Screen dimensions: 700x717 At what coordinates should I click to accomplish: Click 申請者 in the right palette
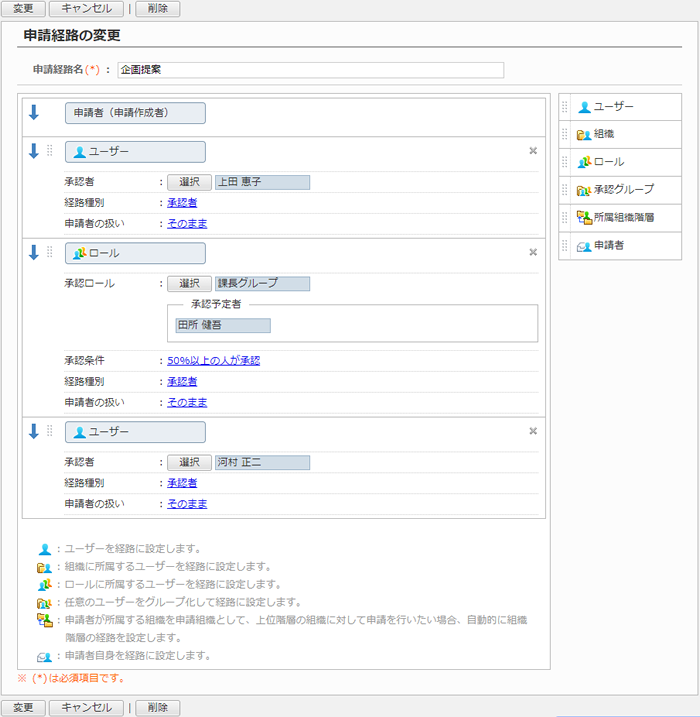pyautogui.click(x=608, y=245)
